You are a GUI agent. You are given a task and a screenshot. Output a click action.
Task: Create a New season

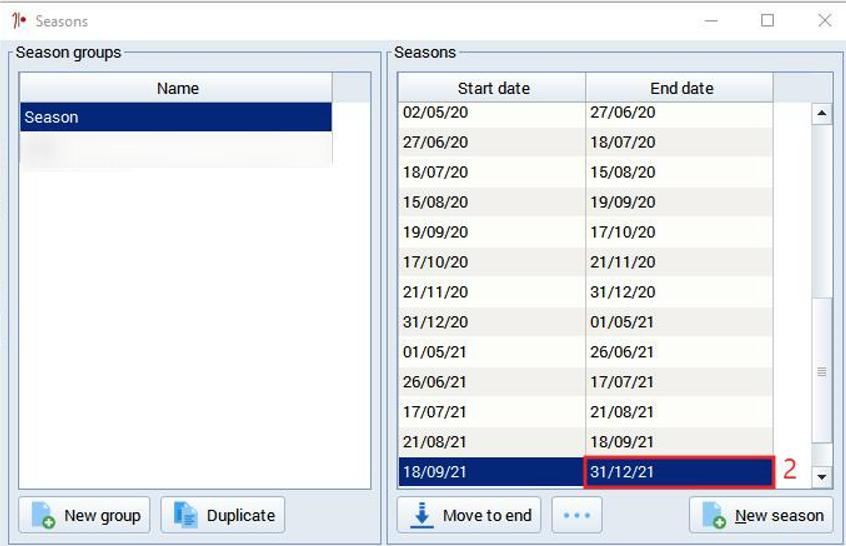pos(761,515)
